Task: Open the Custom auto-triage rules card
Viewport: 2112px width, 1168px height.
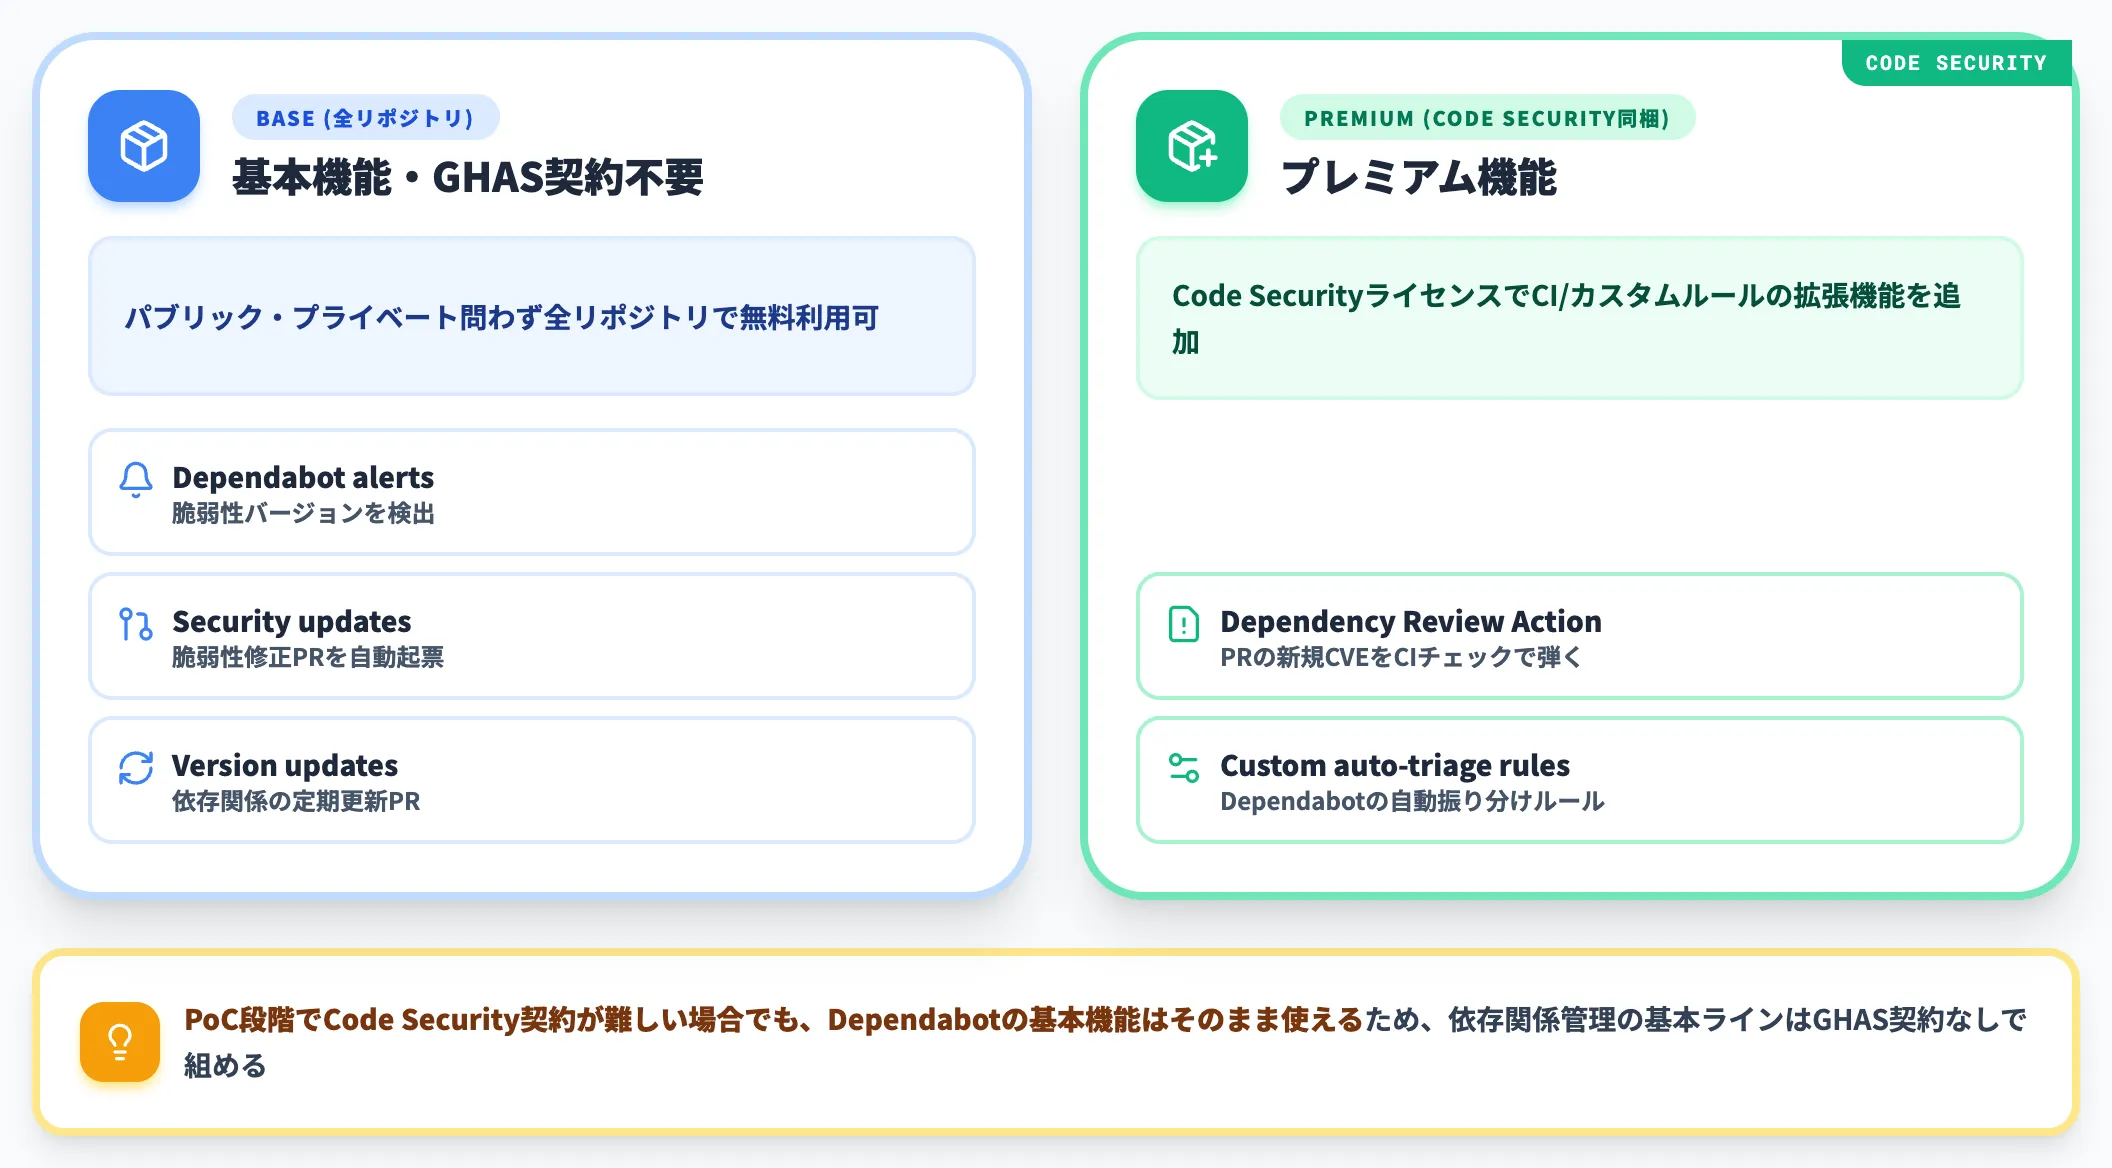Action: [1580, 780]
